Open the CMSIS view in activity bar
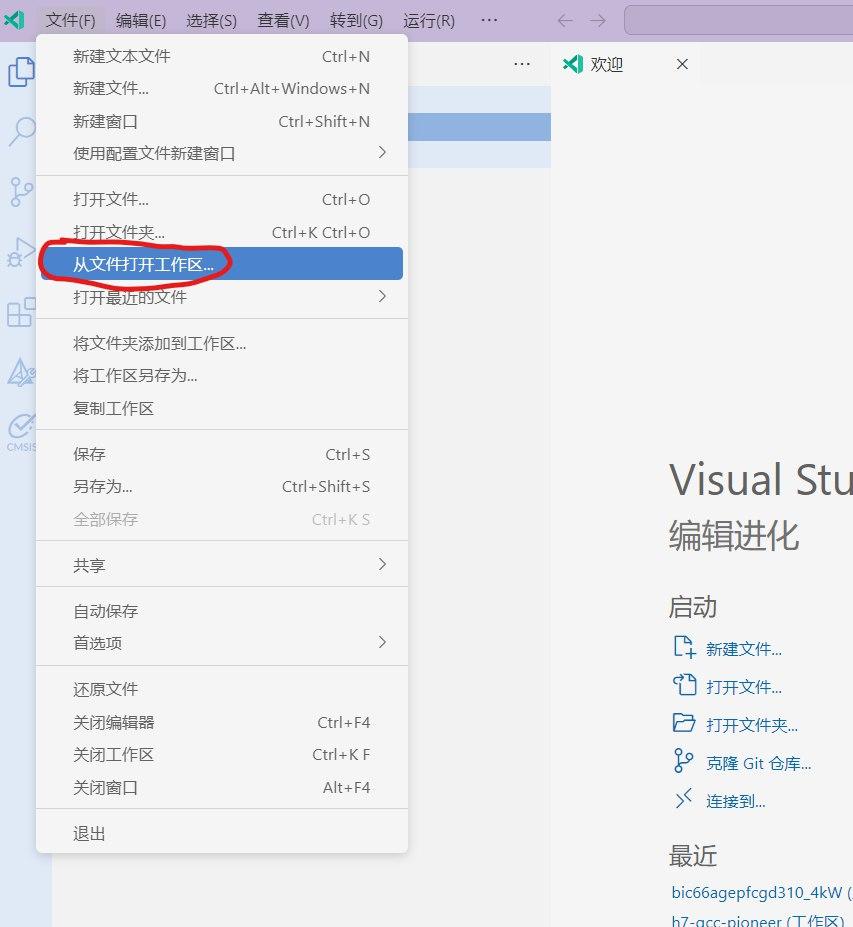Image resolution: width=853 pixels, height=927 pixels. [x=22, y=433]
